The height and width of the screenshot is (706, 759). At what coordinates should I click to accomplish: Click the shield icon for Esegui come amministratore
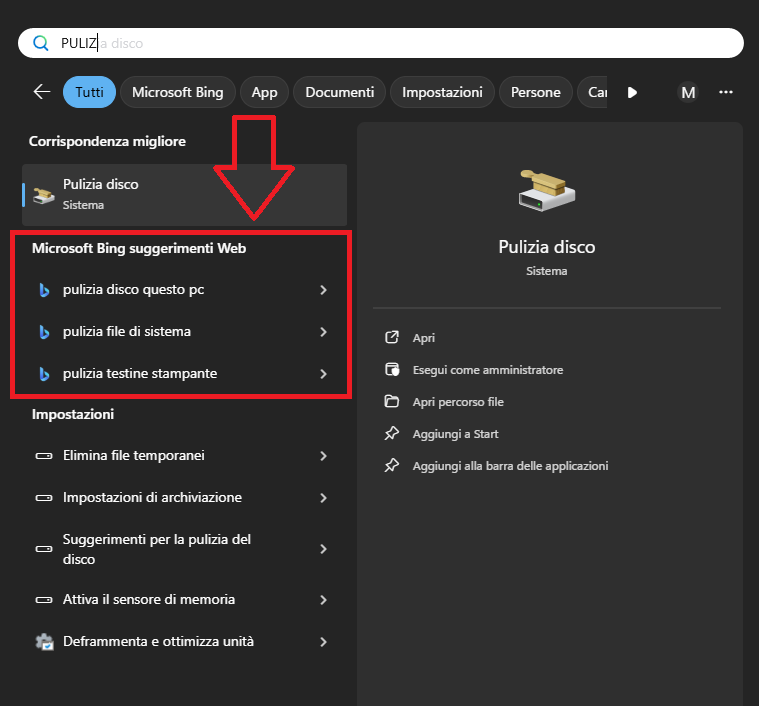pos(392,369)
